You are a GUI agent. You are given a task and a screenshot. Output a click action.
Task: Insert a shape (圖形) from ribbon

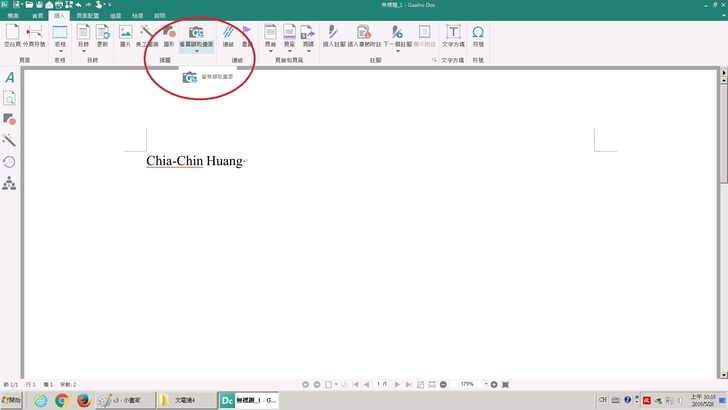[x=169, y=35]
